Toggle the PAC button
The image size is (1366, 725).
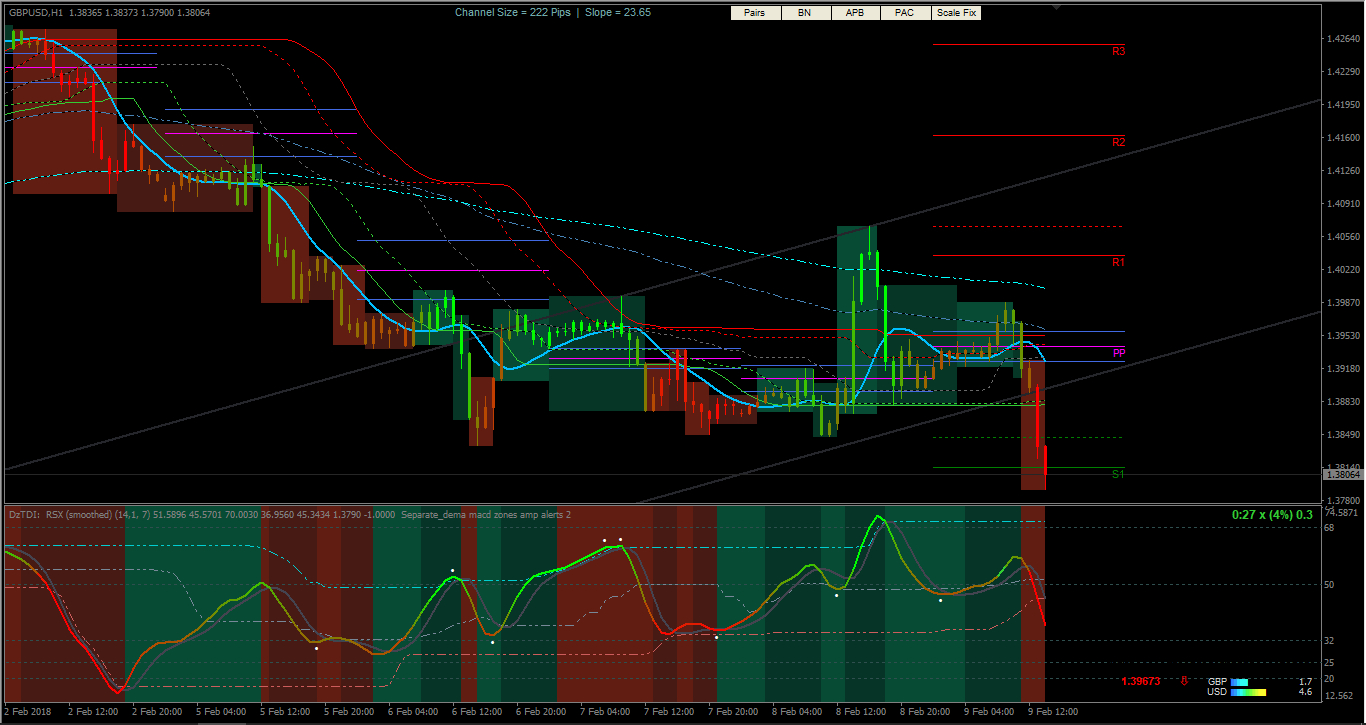pos(905,13)
